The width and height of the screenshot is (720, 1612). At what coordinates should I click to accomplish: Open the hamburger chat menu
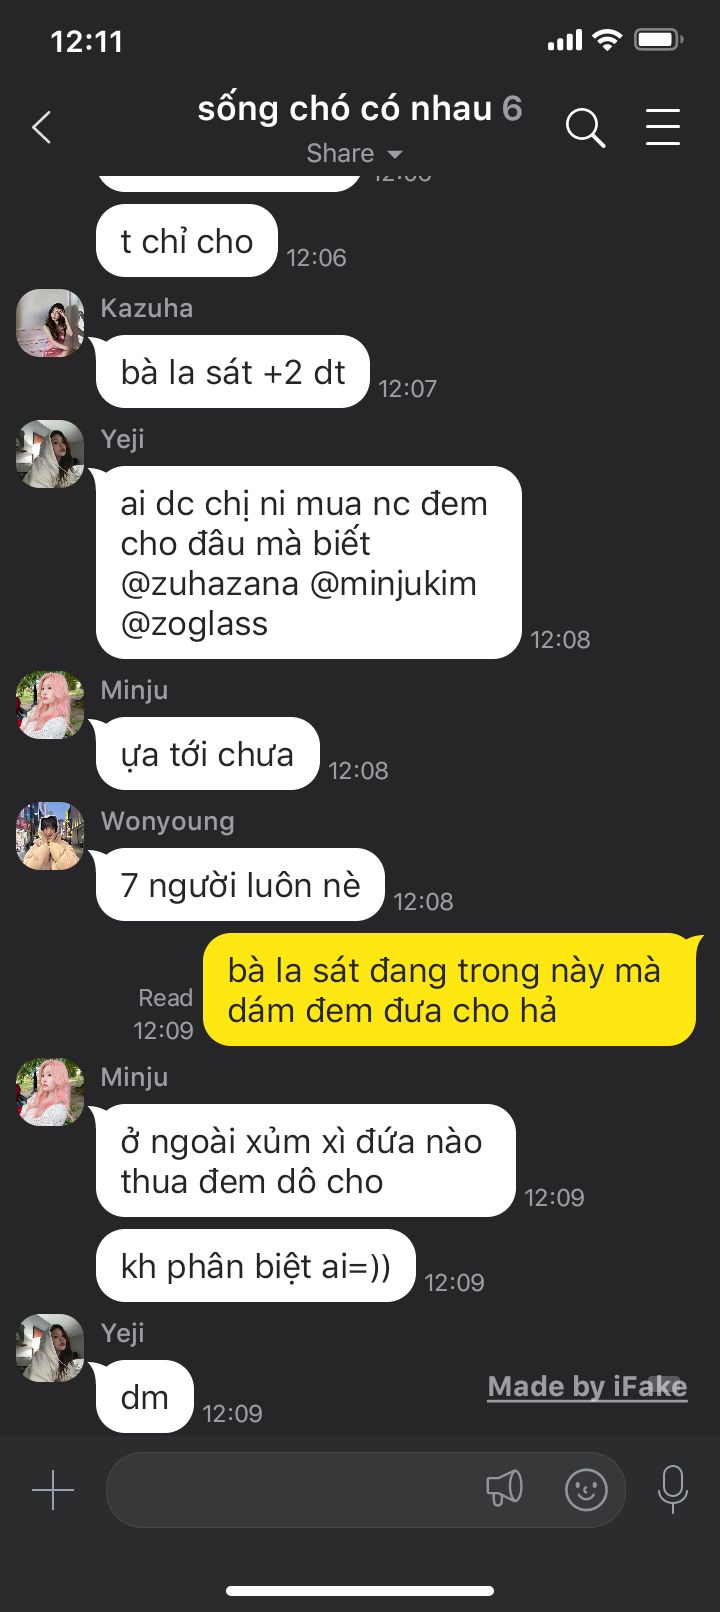(662, 128)
